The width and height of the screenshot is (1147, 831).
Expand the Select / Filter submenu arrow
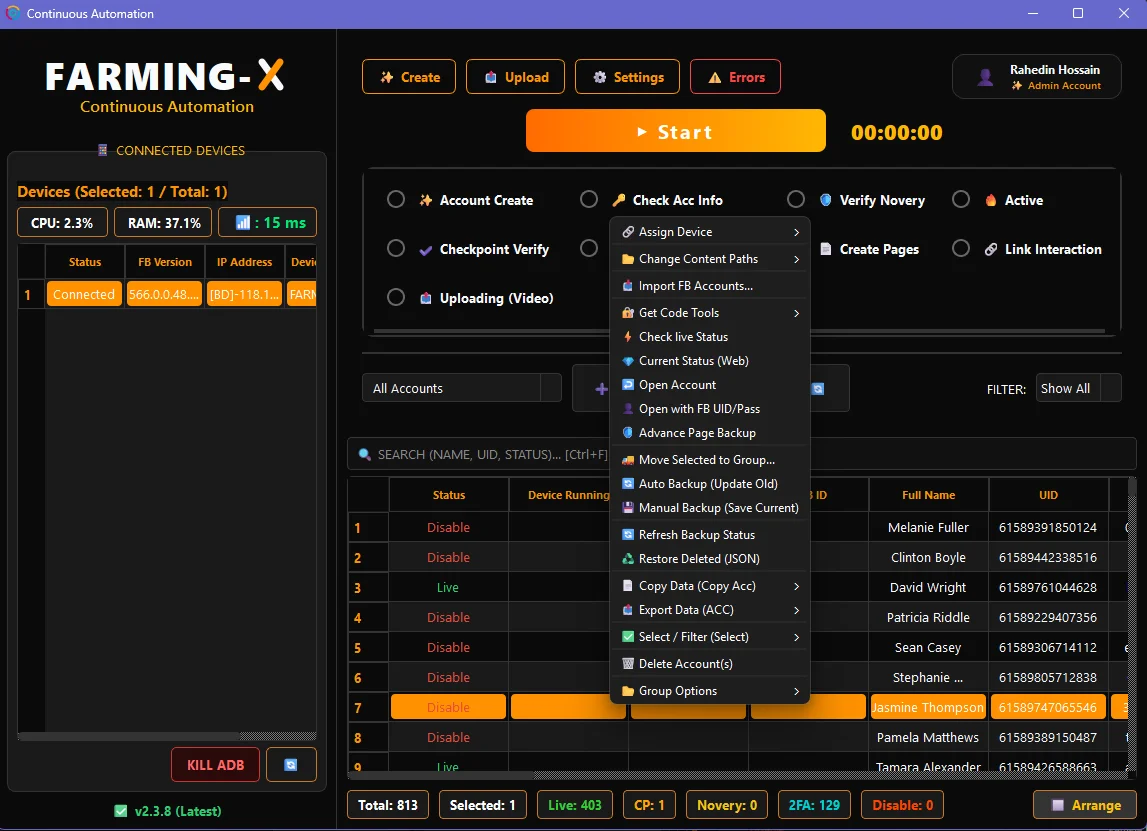797,637
